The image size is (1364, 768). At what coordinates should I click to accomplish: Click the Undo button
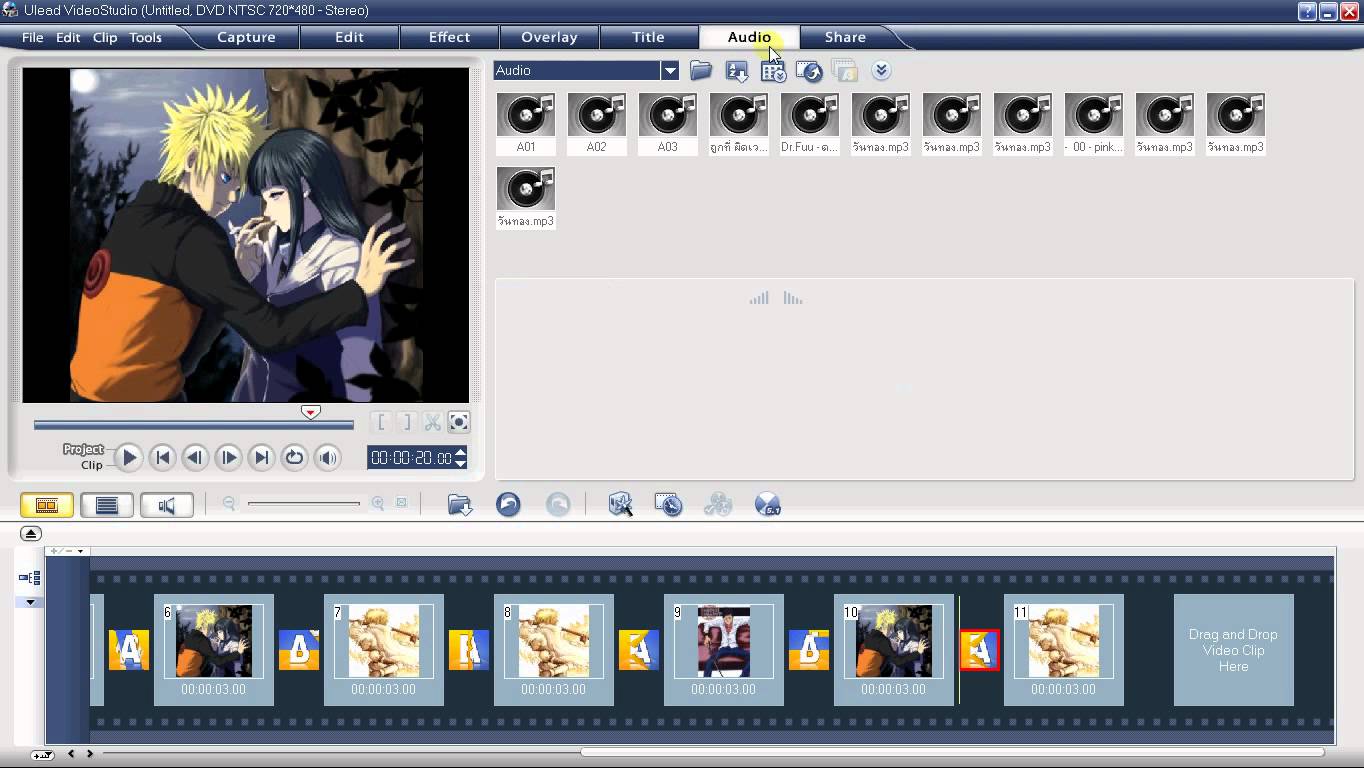click(x=508, y=504)
